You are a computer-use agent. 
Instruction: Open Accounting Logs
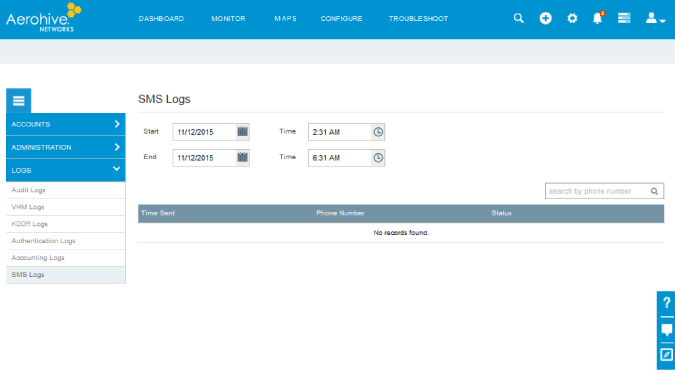[x=65, y=258]
